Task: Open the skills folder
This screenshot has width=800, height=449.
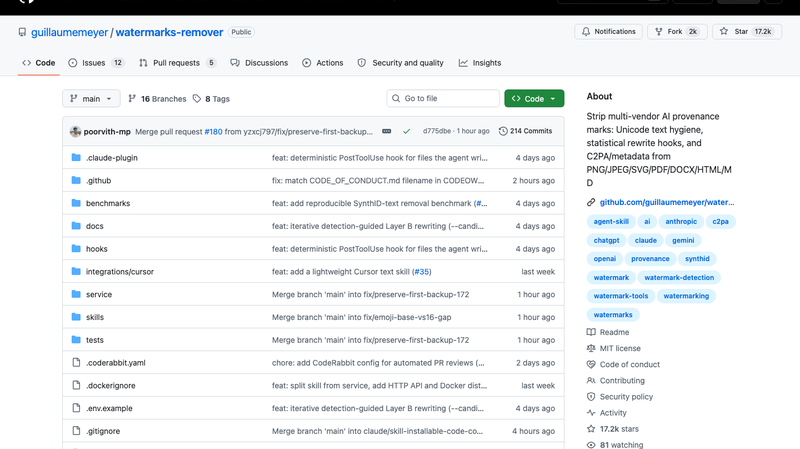Action: 94,317
